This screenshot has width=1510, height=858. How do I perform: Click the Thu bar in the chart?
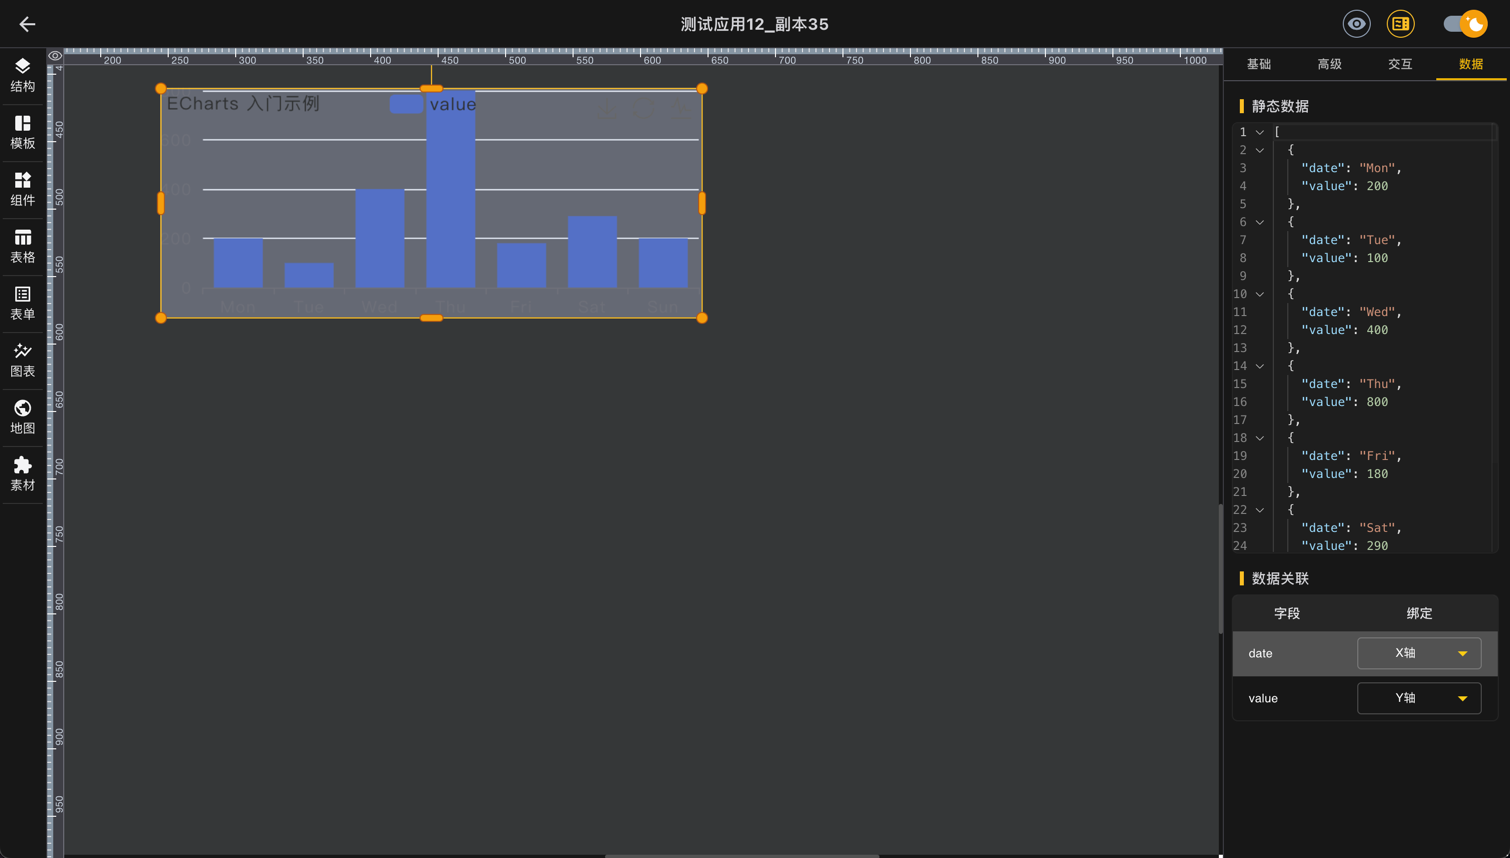tap(451, 190)
